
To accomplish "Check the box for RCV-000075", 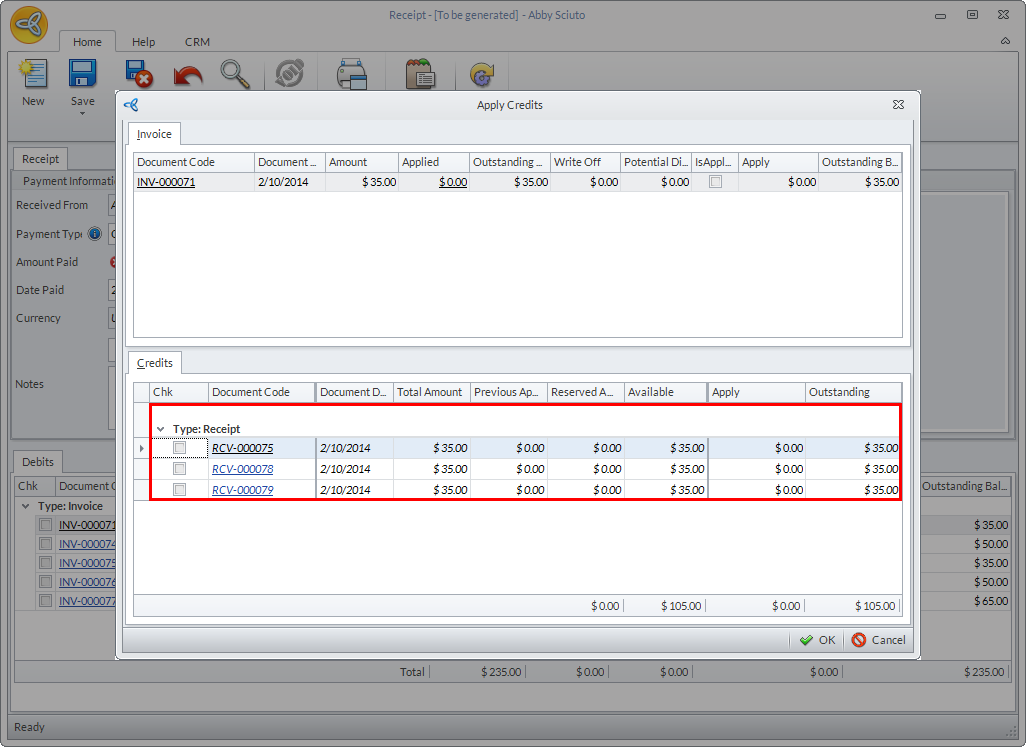I will click(x=180, y=448).
